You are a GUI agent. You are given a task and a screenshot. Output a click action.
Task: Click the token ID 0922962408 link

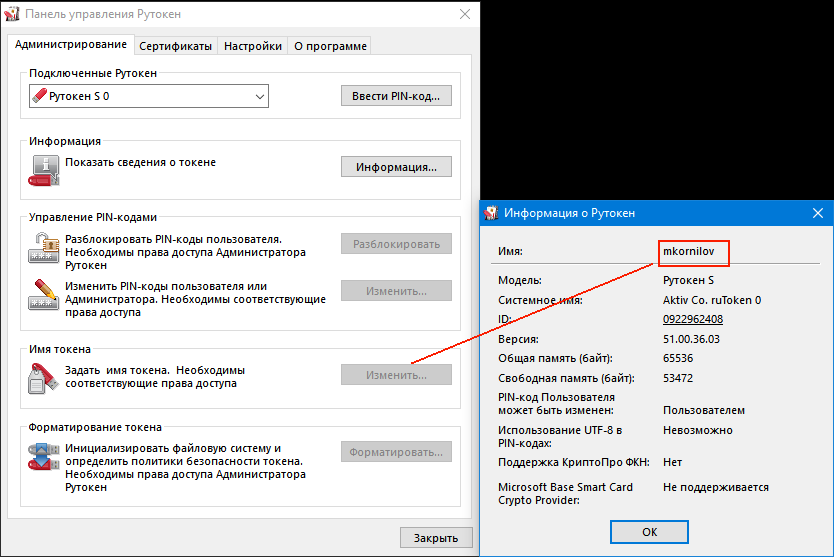692,319
